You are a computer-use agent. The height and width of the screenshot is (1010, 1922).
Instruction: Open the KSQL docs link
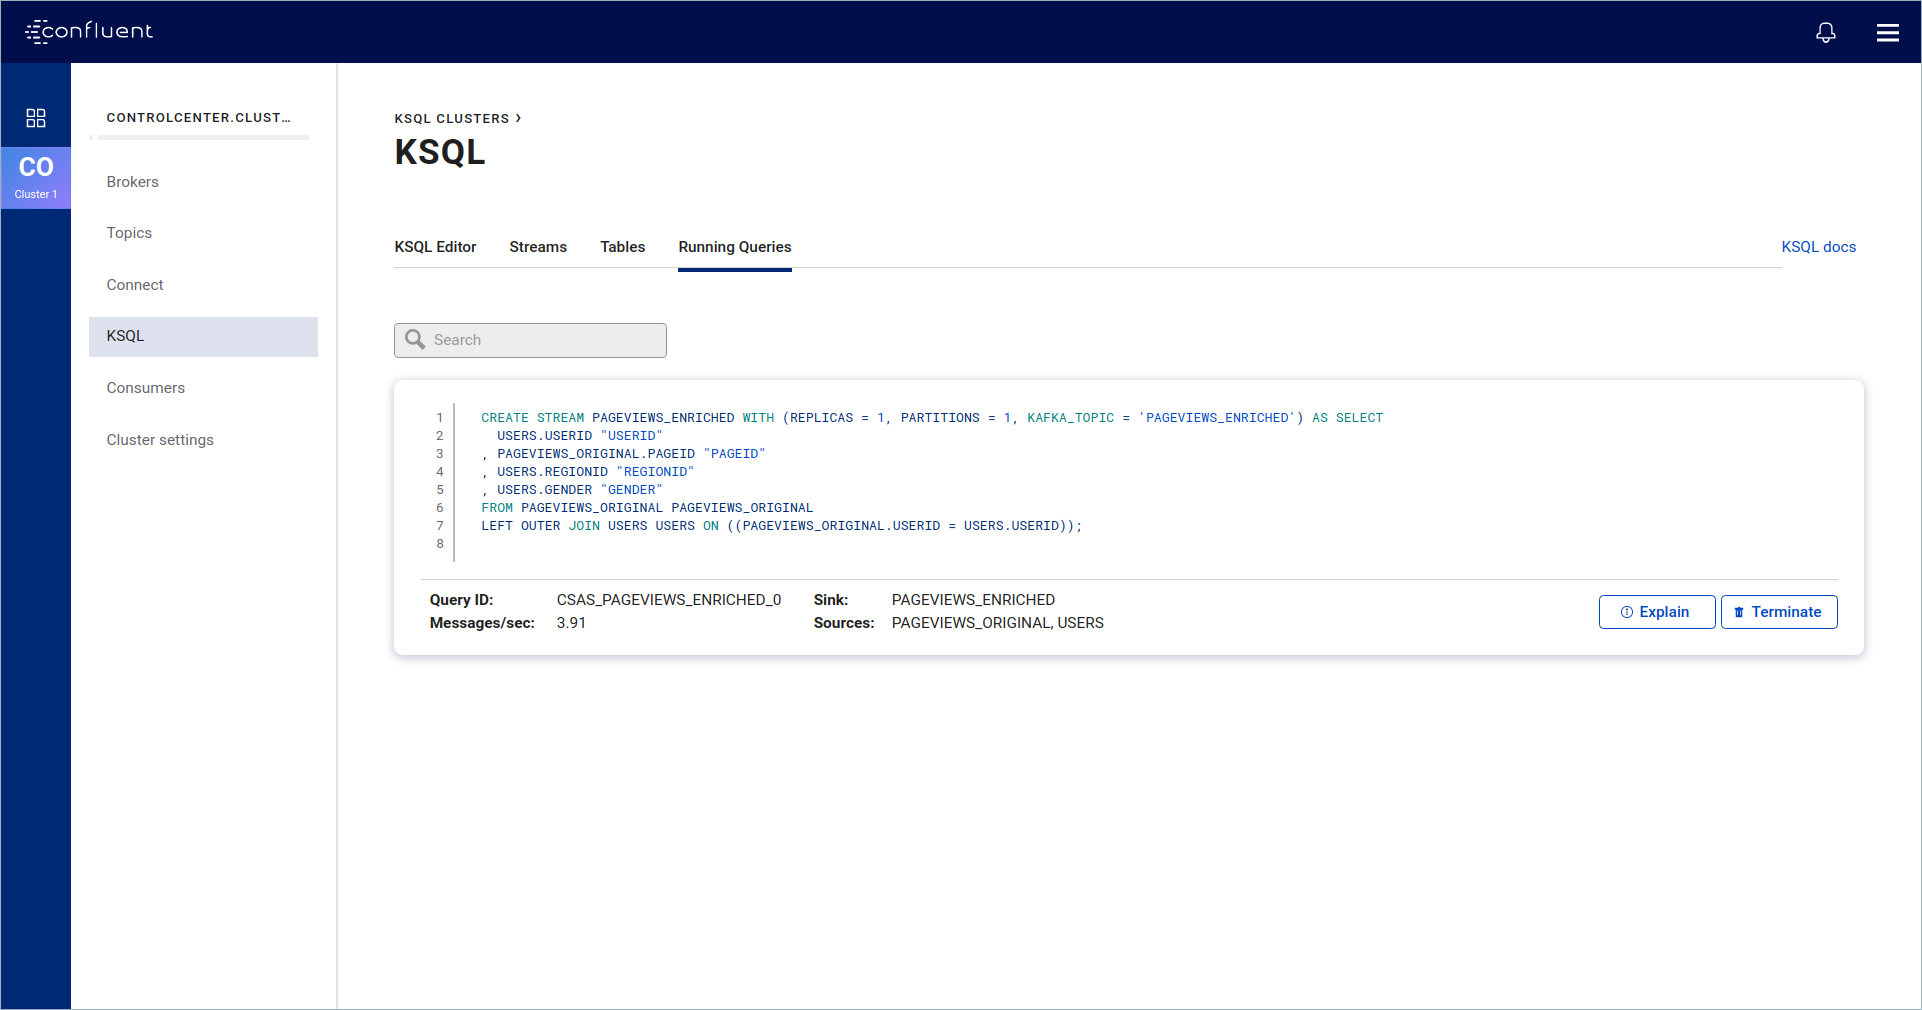click(x=1818, y=247)
